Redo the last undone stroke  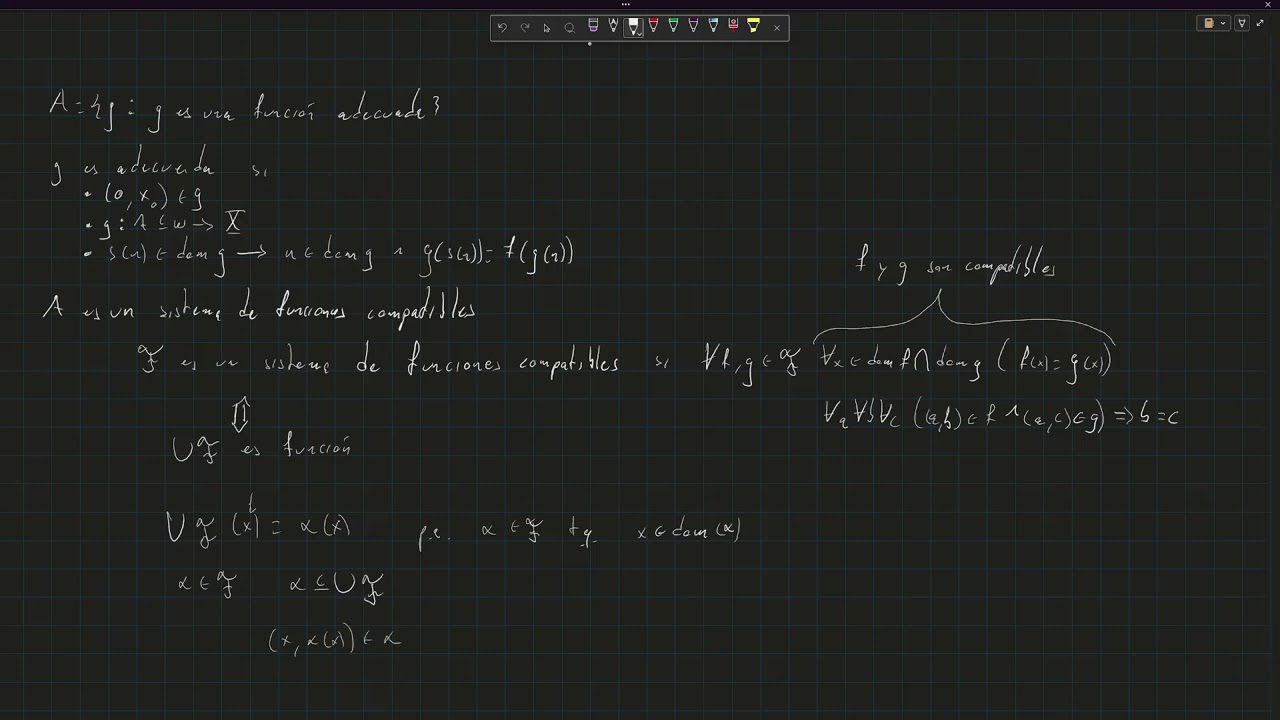click(524, 27)
